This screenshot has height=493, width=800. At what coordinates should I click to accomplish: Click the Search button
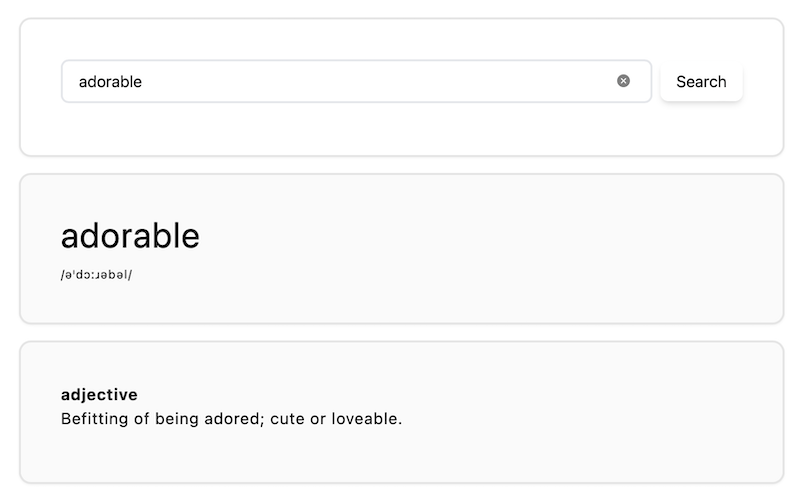[x=701, y=82]
